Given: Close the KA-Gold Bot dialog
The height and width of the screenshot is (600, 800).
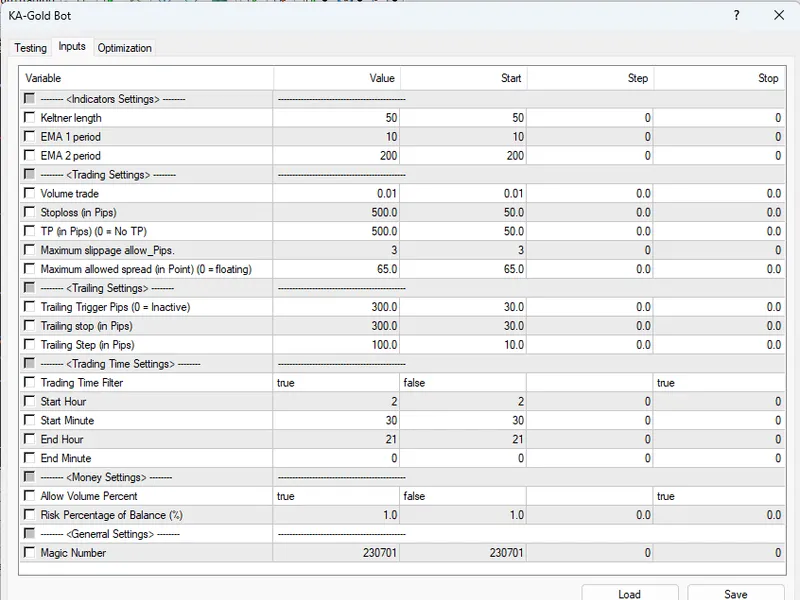Looking at the screenshot, I should point(779,15).
